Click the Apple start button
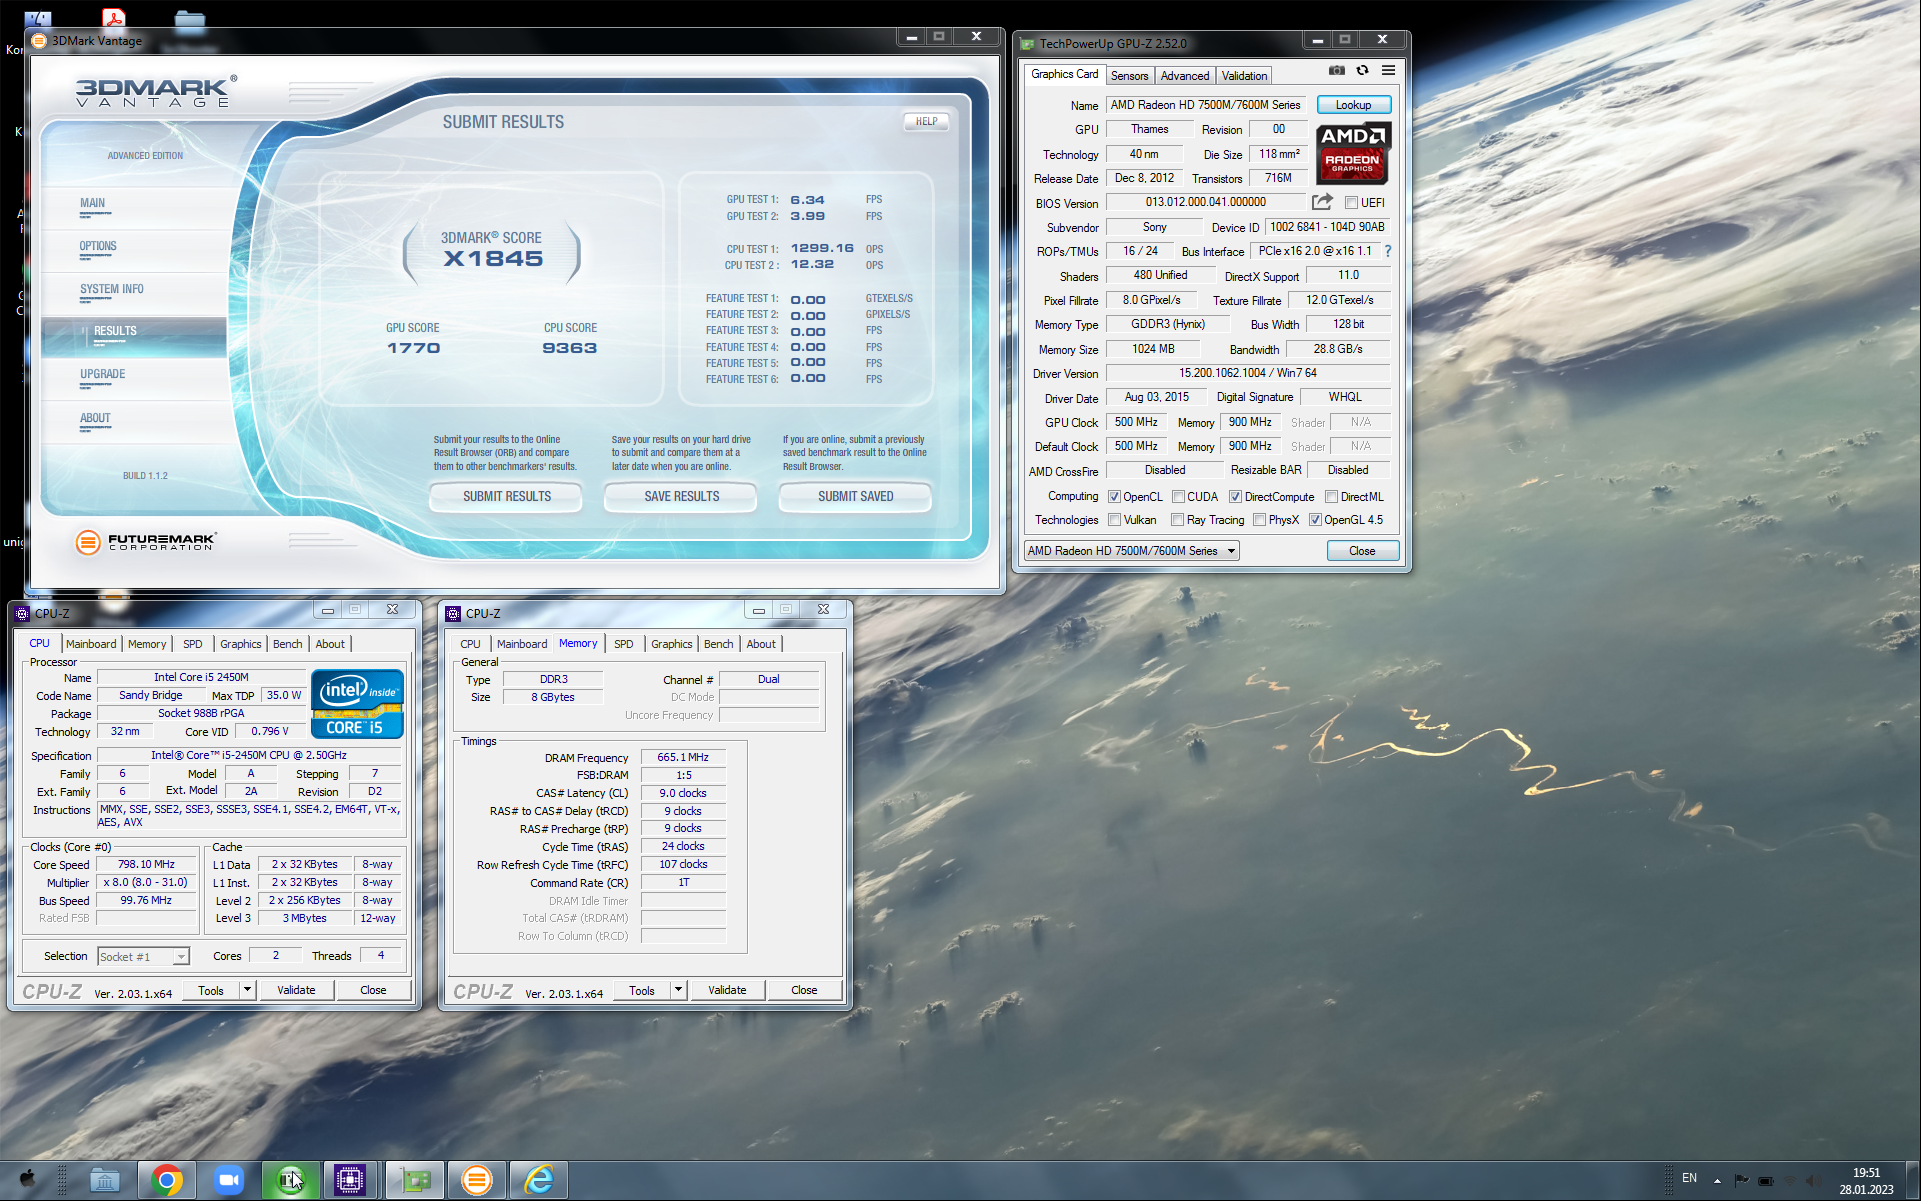The width and height of the screenshot is (1921, 1201). (x=27, y=1180)
